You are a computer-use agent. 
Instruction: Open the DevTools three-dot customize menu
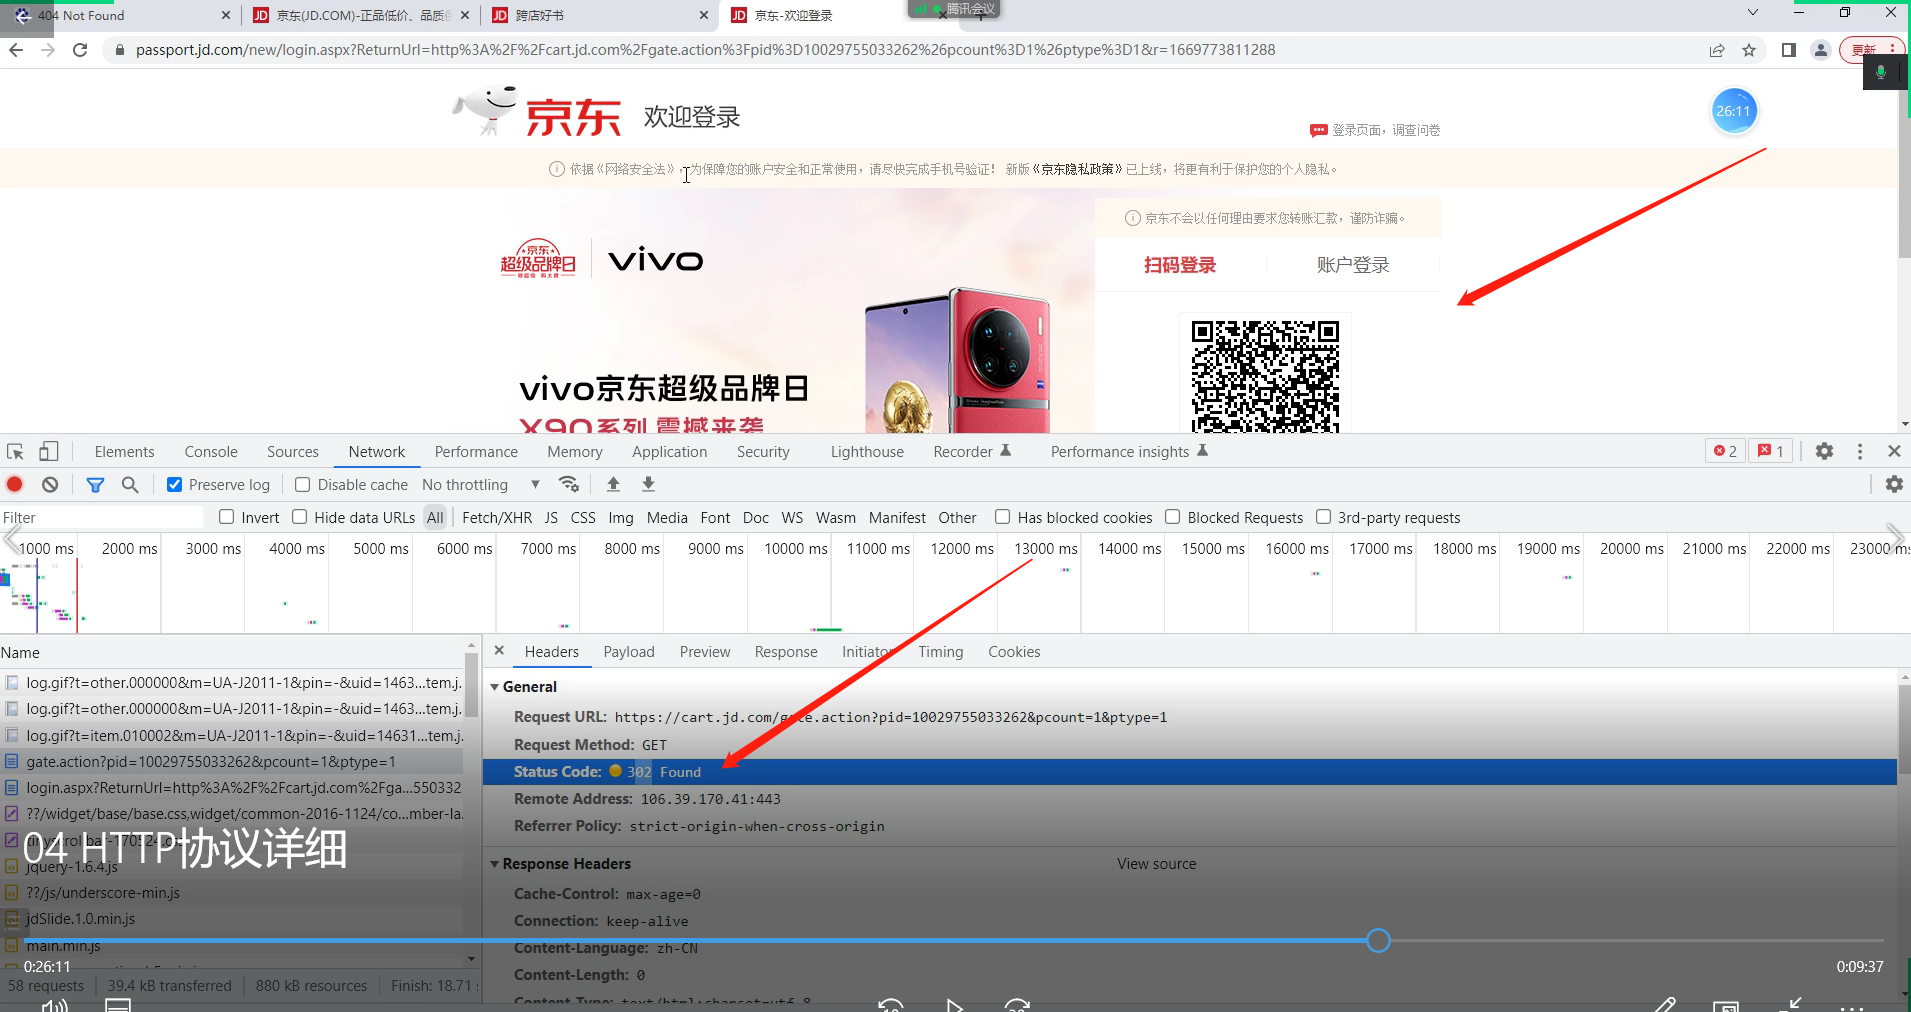(1860, 452)
